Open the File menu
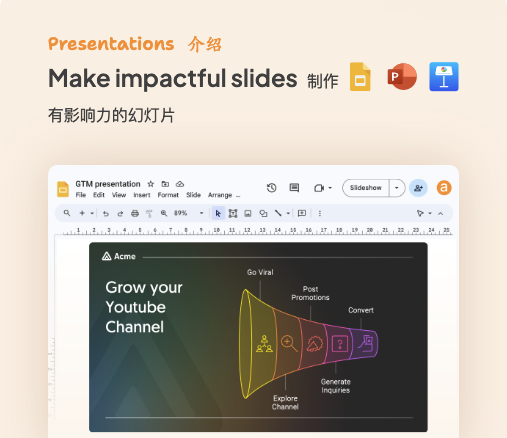 pyautogui.click(x=81, y=195)
